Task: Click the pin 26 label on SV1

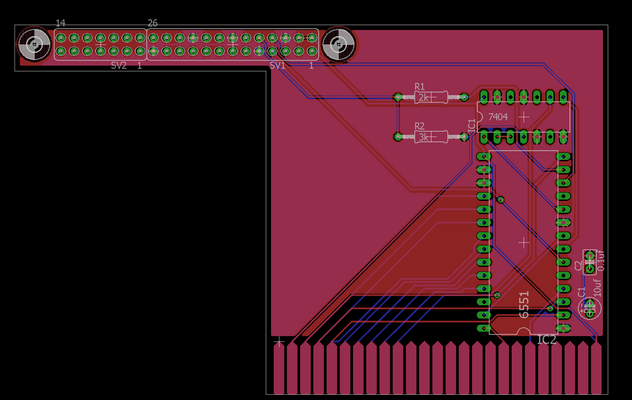Action: (x=152, y=23)
